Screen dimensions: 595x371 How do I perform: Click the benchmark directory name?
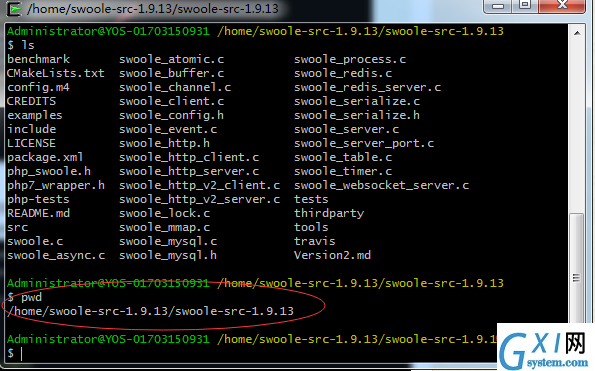(38, 59)
